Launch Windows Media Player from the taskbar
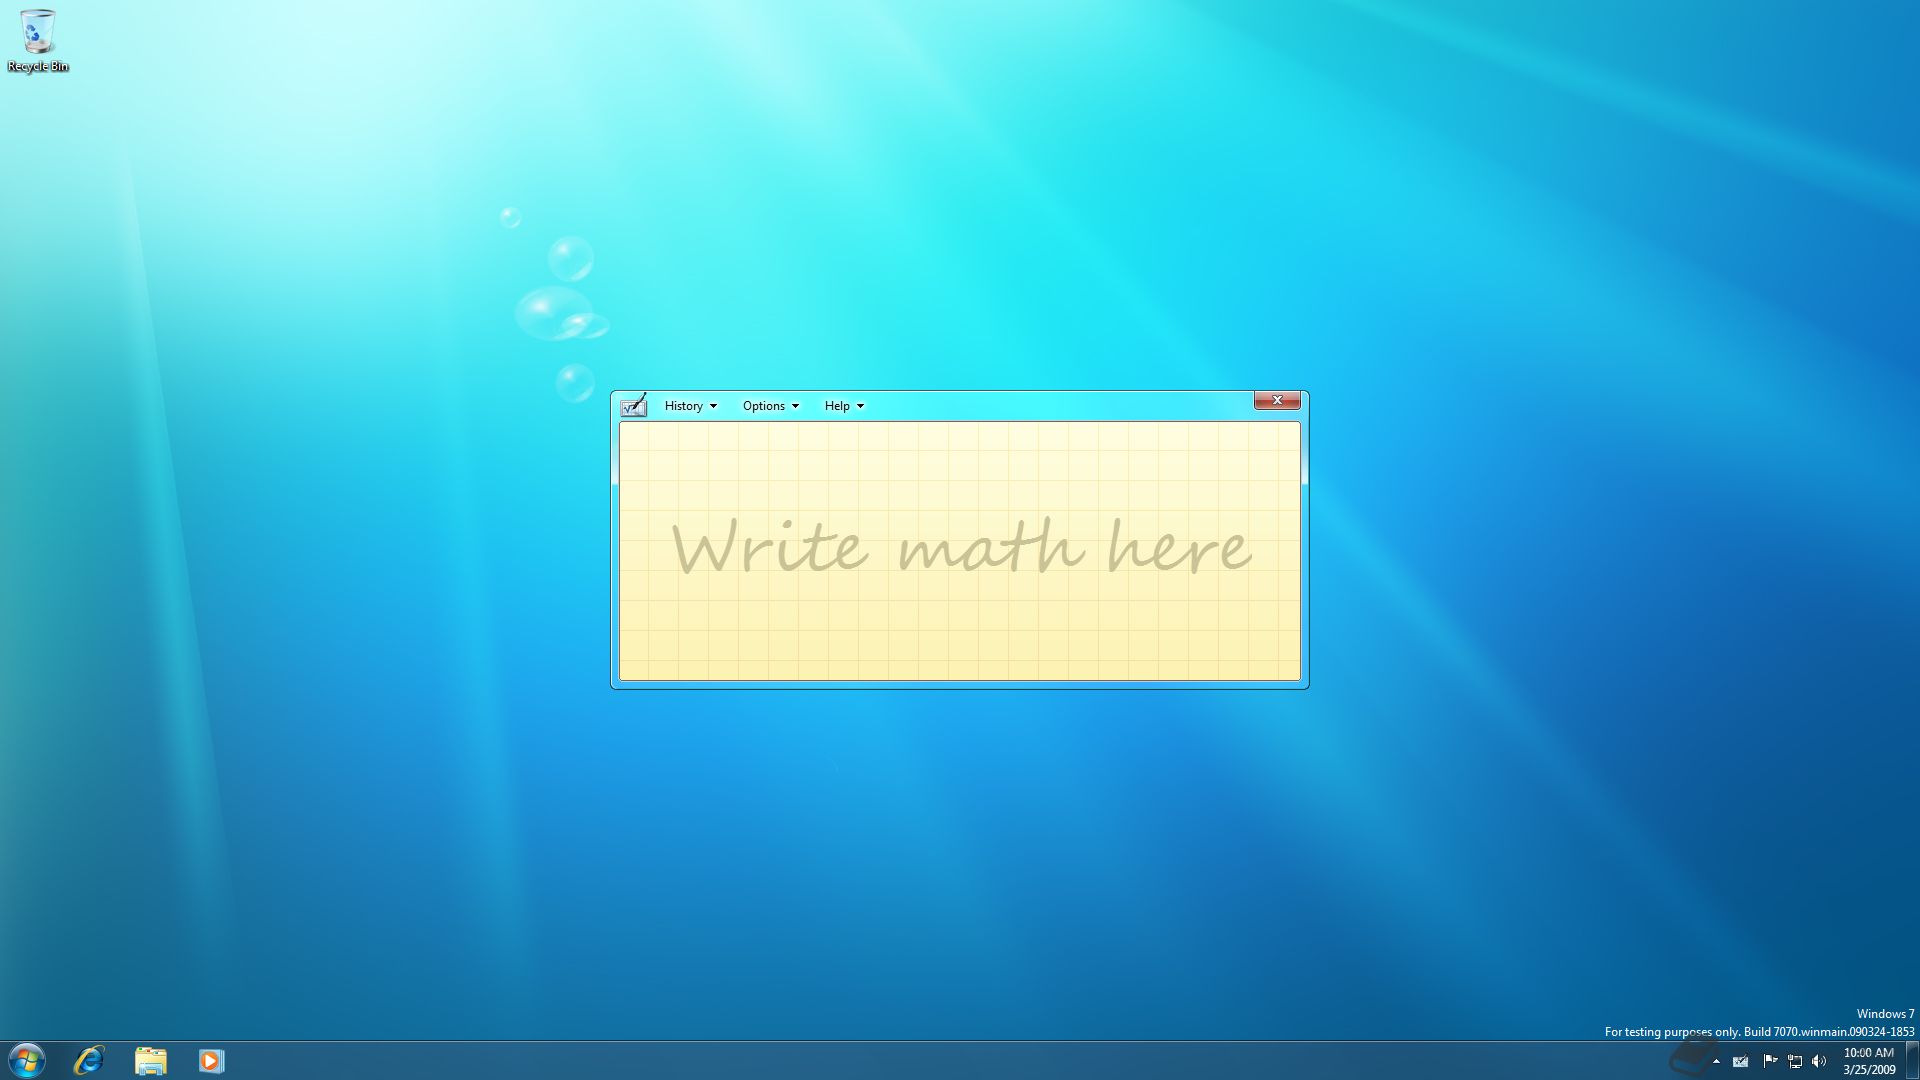1920x1080 pixels. tap(211, 1060)
